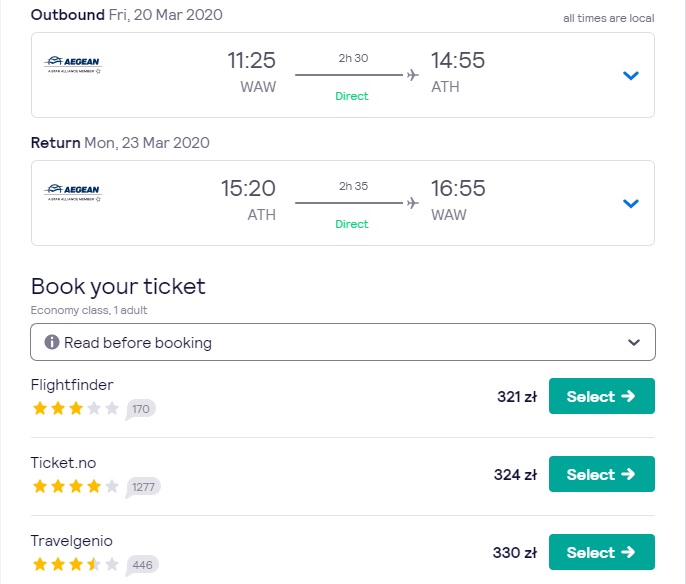Image resolution: width=686 pixels, height=584 pixels.
Task: Expand the outbound flight details chevron
Action: point(630,75)
